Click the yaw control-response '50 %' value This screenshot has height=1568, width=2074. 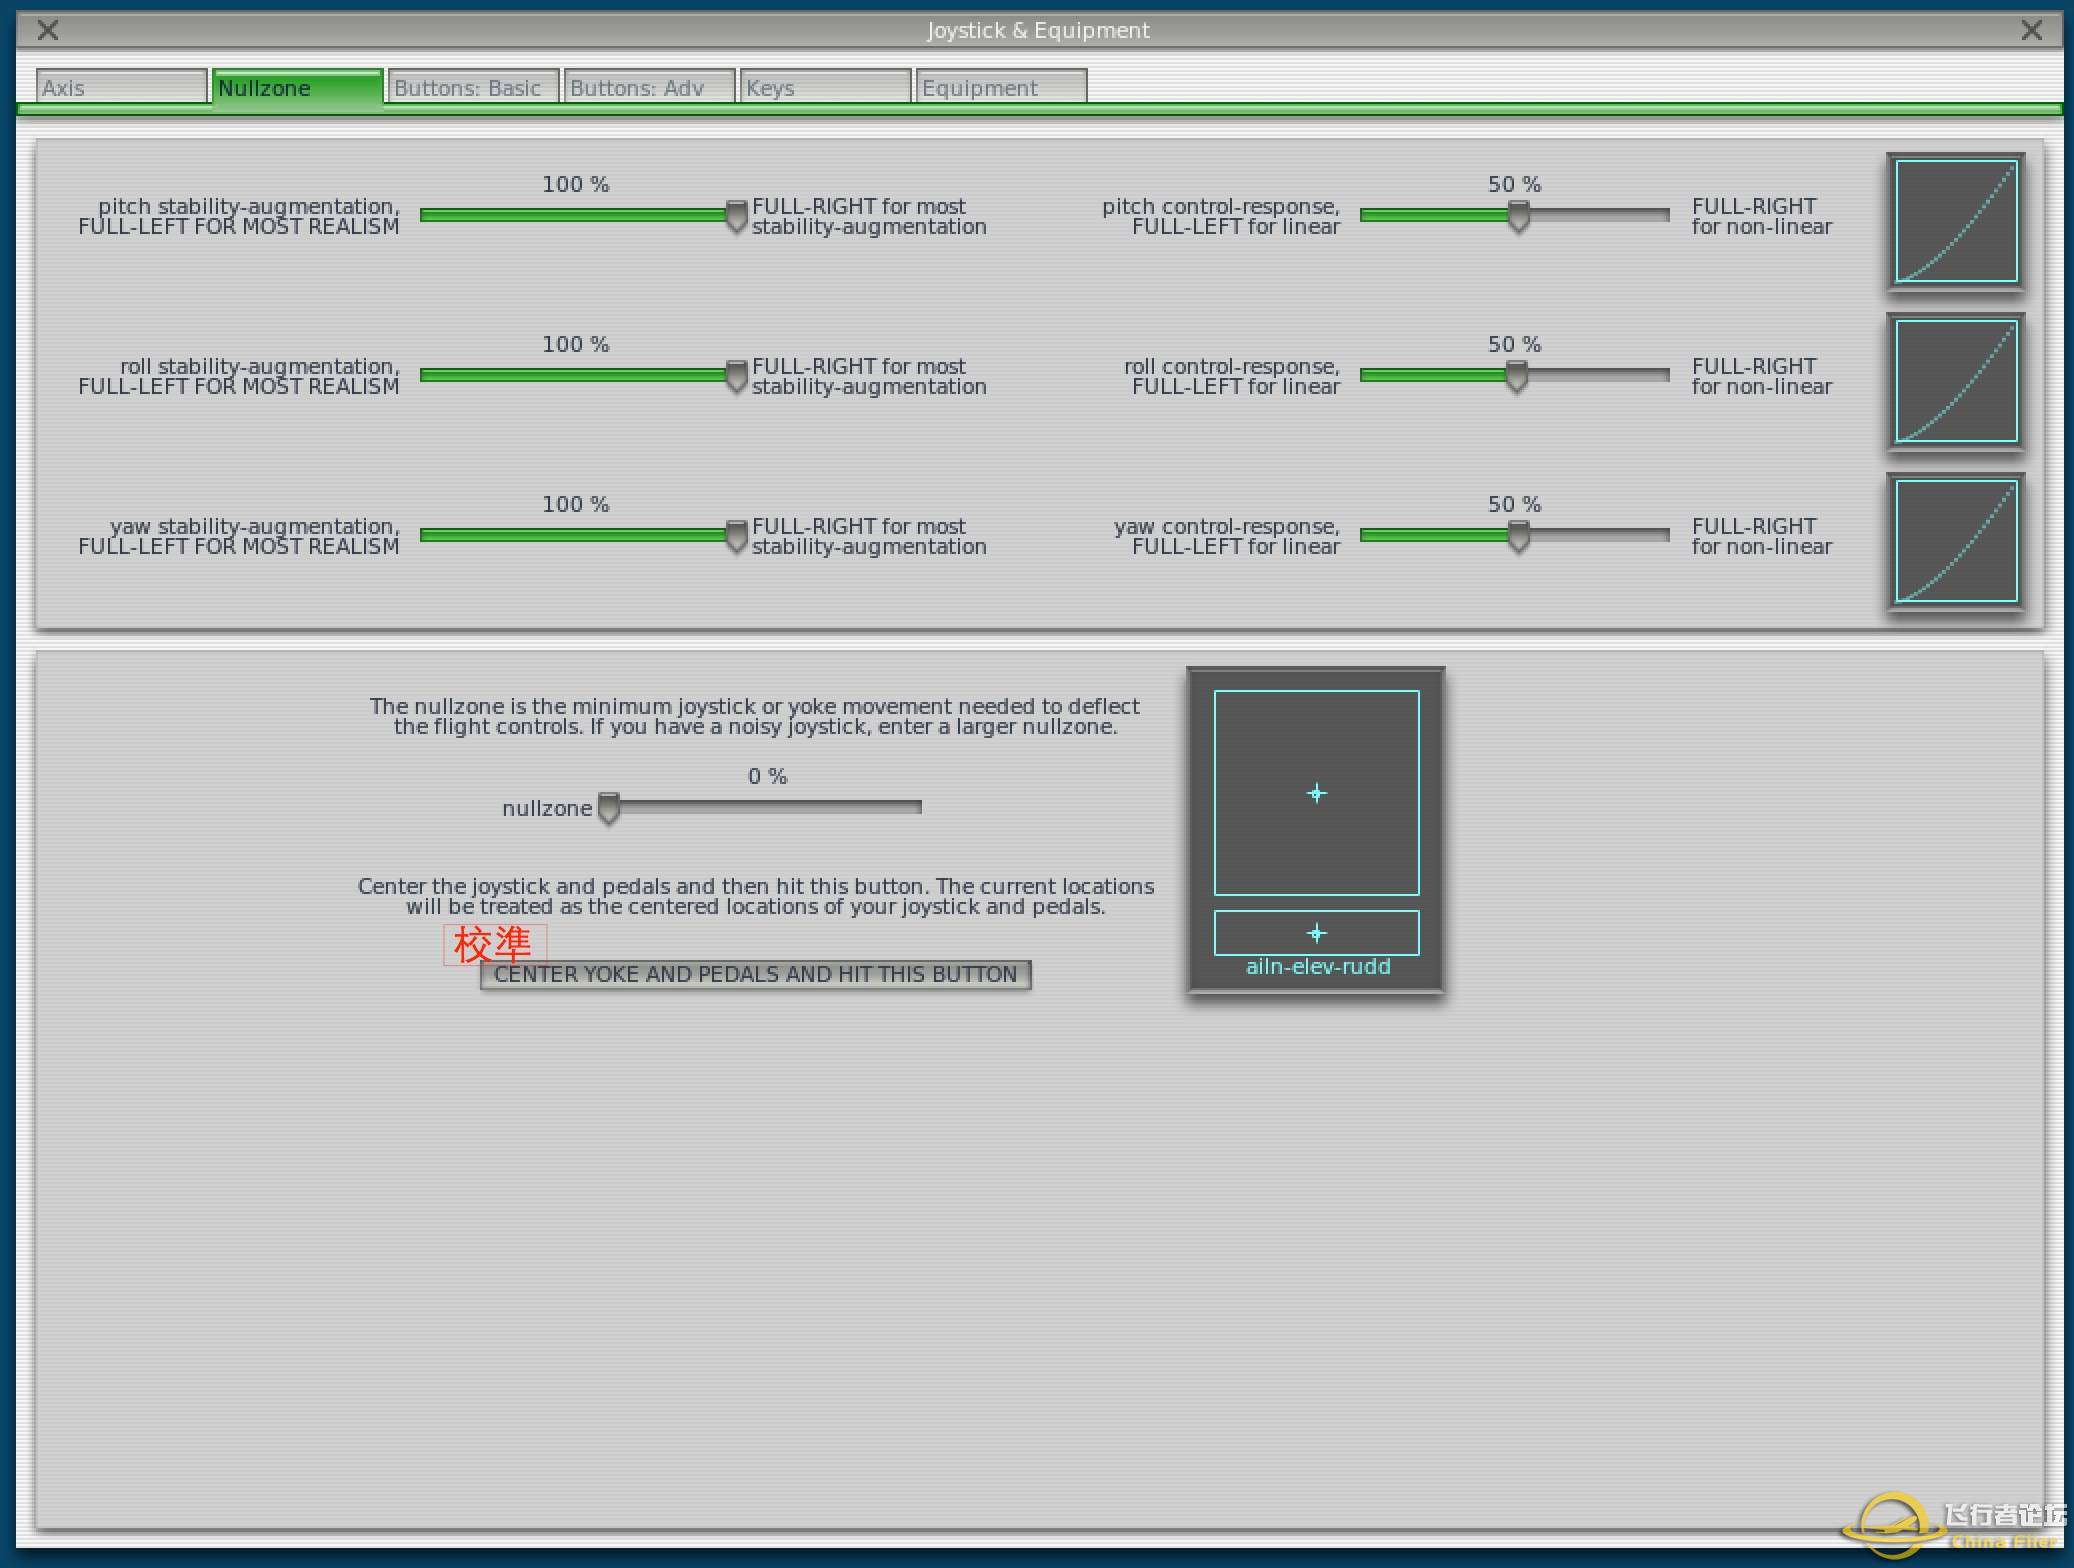click(x=1514, y=504)
